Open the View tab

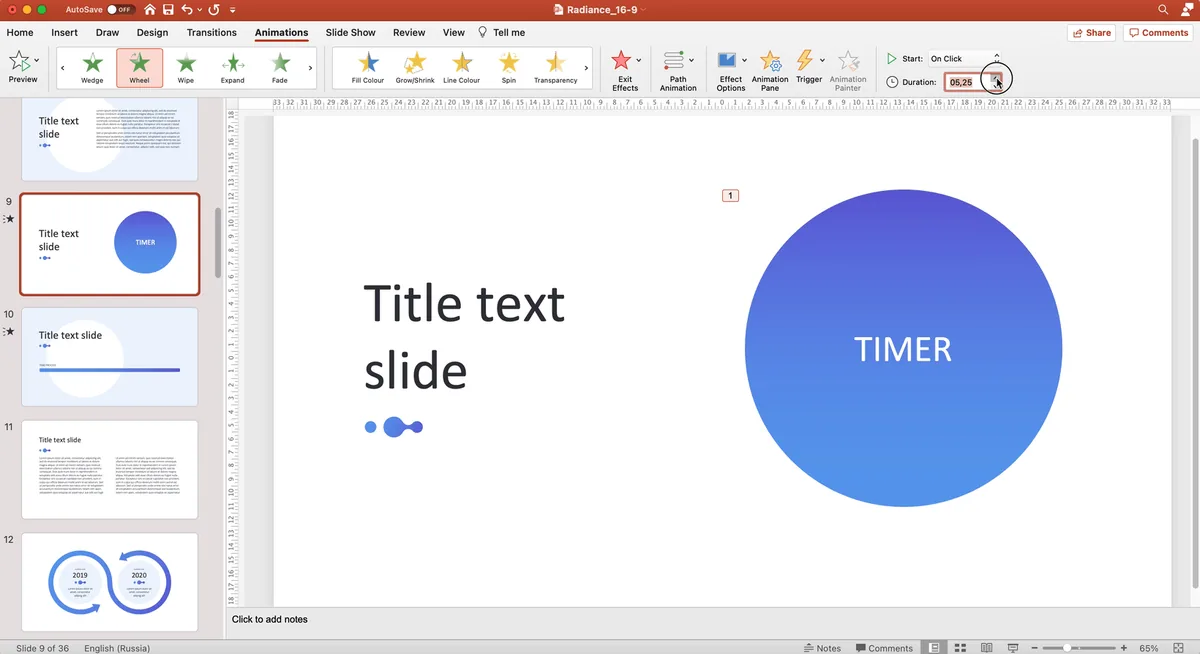point(454,32)
